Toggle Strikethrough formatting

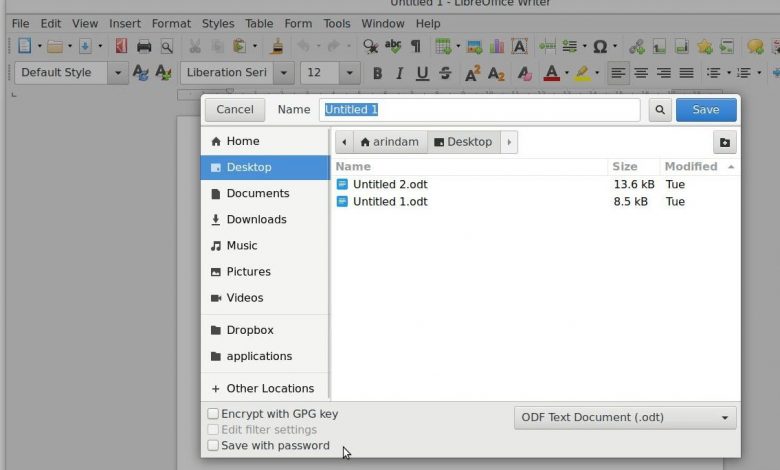click(x=445, y=73)
